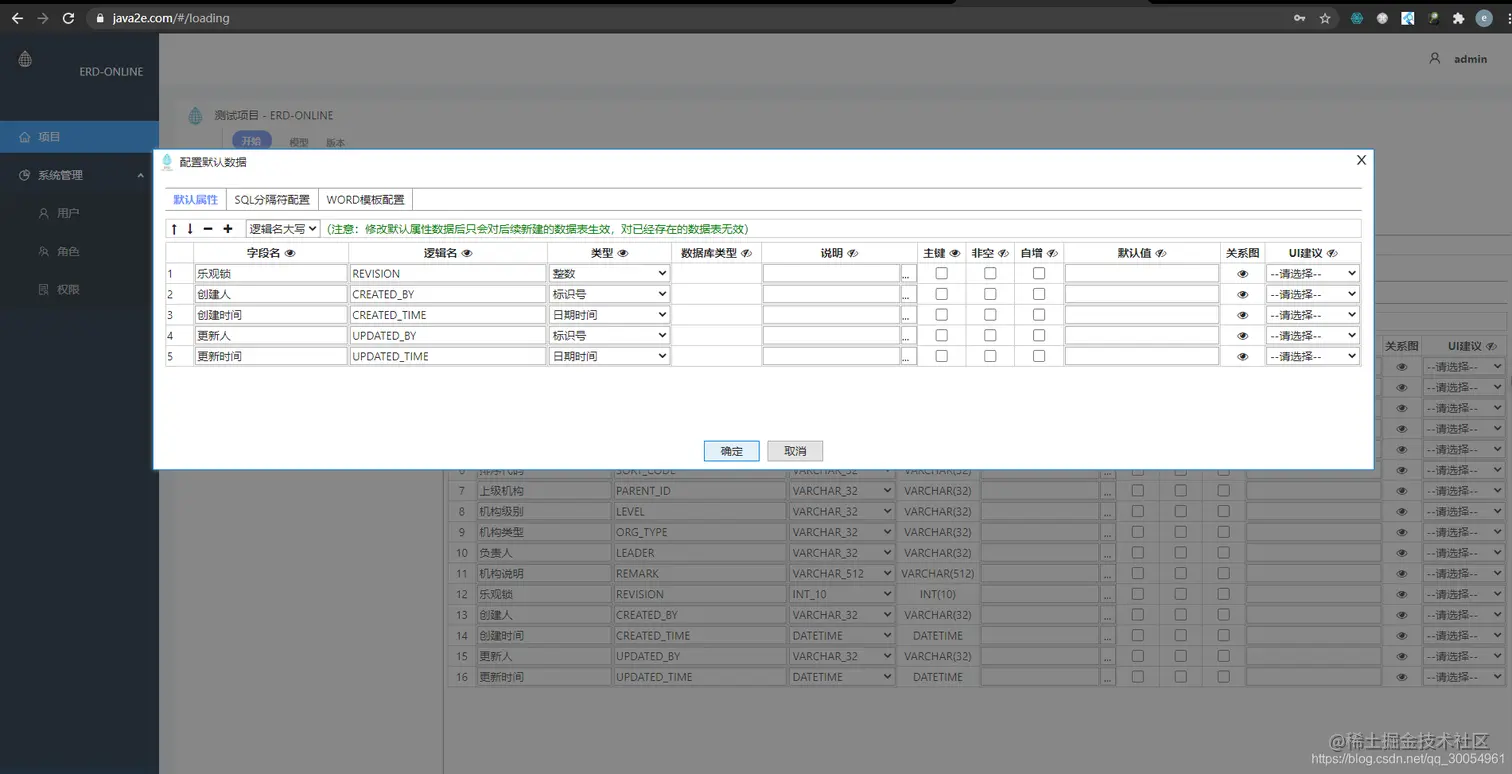Viewport: 1512px width, 774px height.
Task: Open browser extensions puzzle icon
Action: pyautogui.click(x=1458, y=18)
